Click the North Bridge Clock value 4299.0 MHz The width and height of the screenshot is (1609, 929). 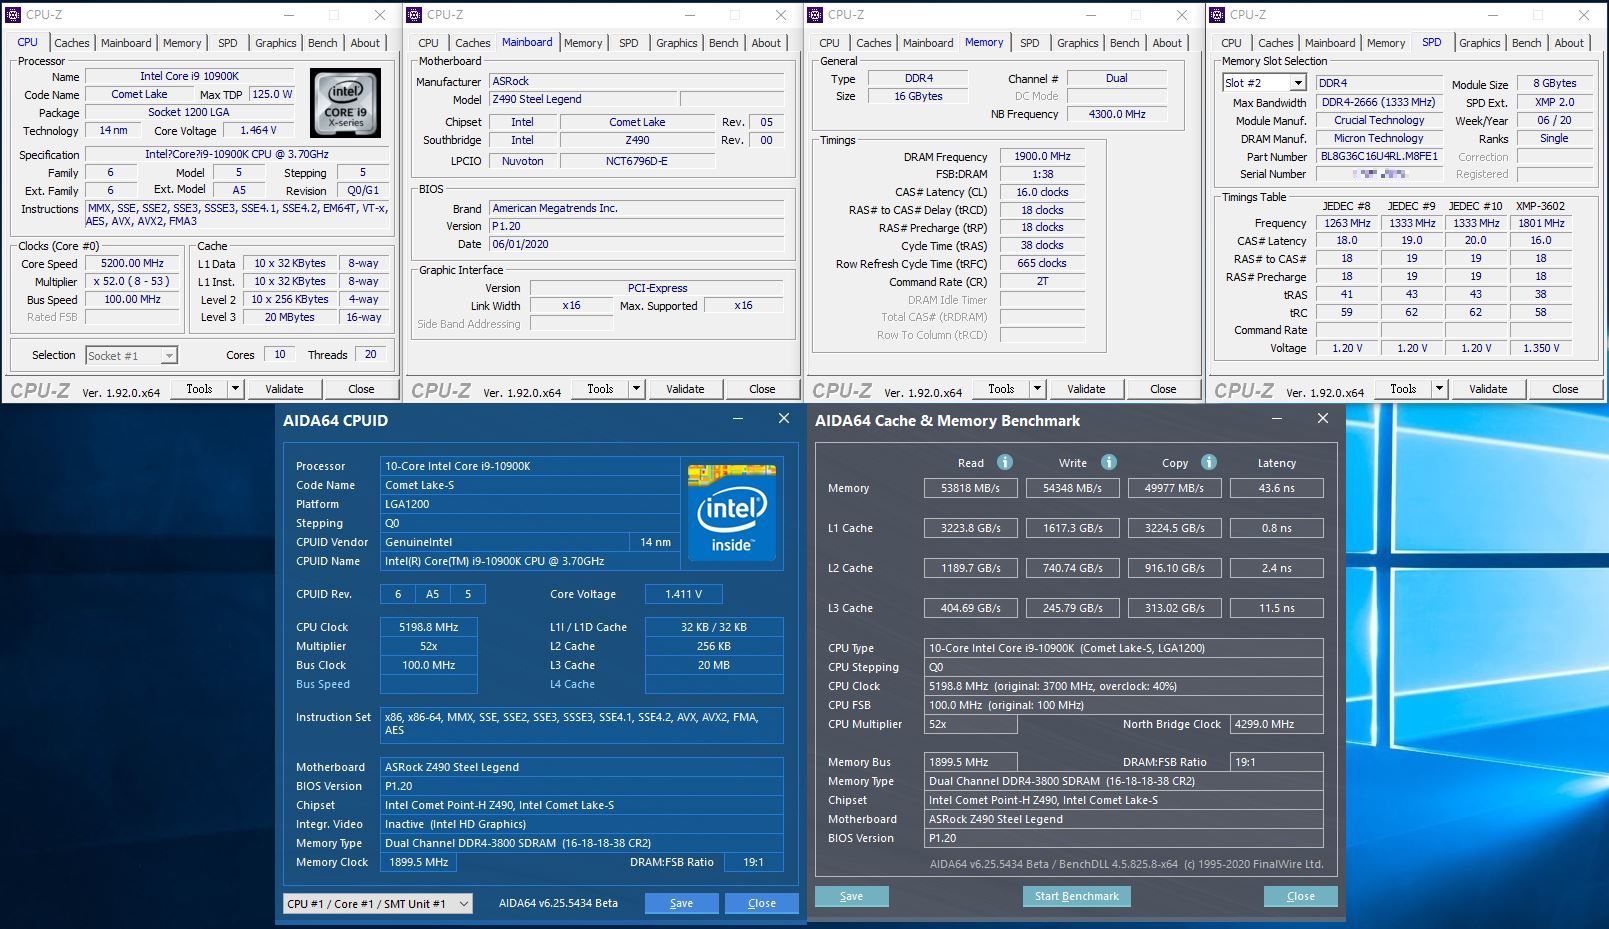point(1276,724)
